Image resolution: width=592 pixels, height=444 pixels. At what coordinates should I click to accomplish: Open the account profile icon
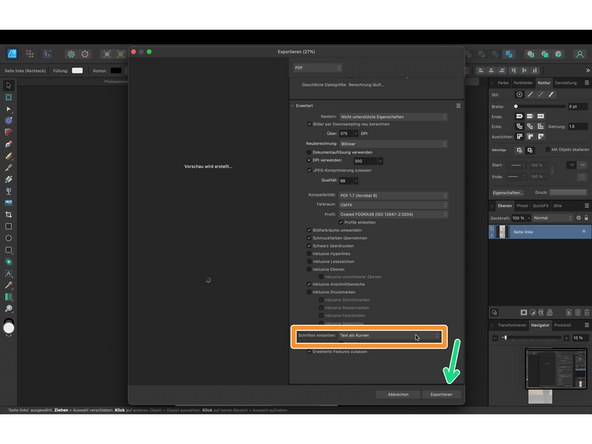coord(580,54)
